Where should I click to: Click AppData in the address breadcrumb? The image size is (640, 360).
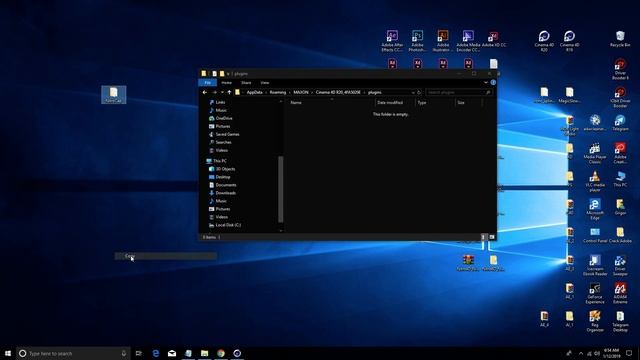pos(254,92)
